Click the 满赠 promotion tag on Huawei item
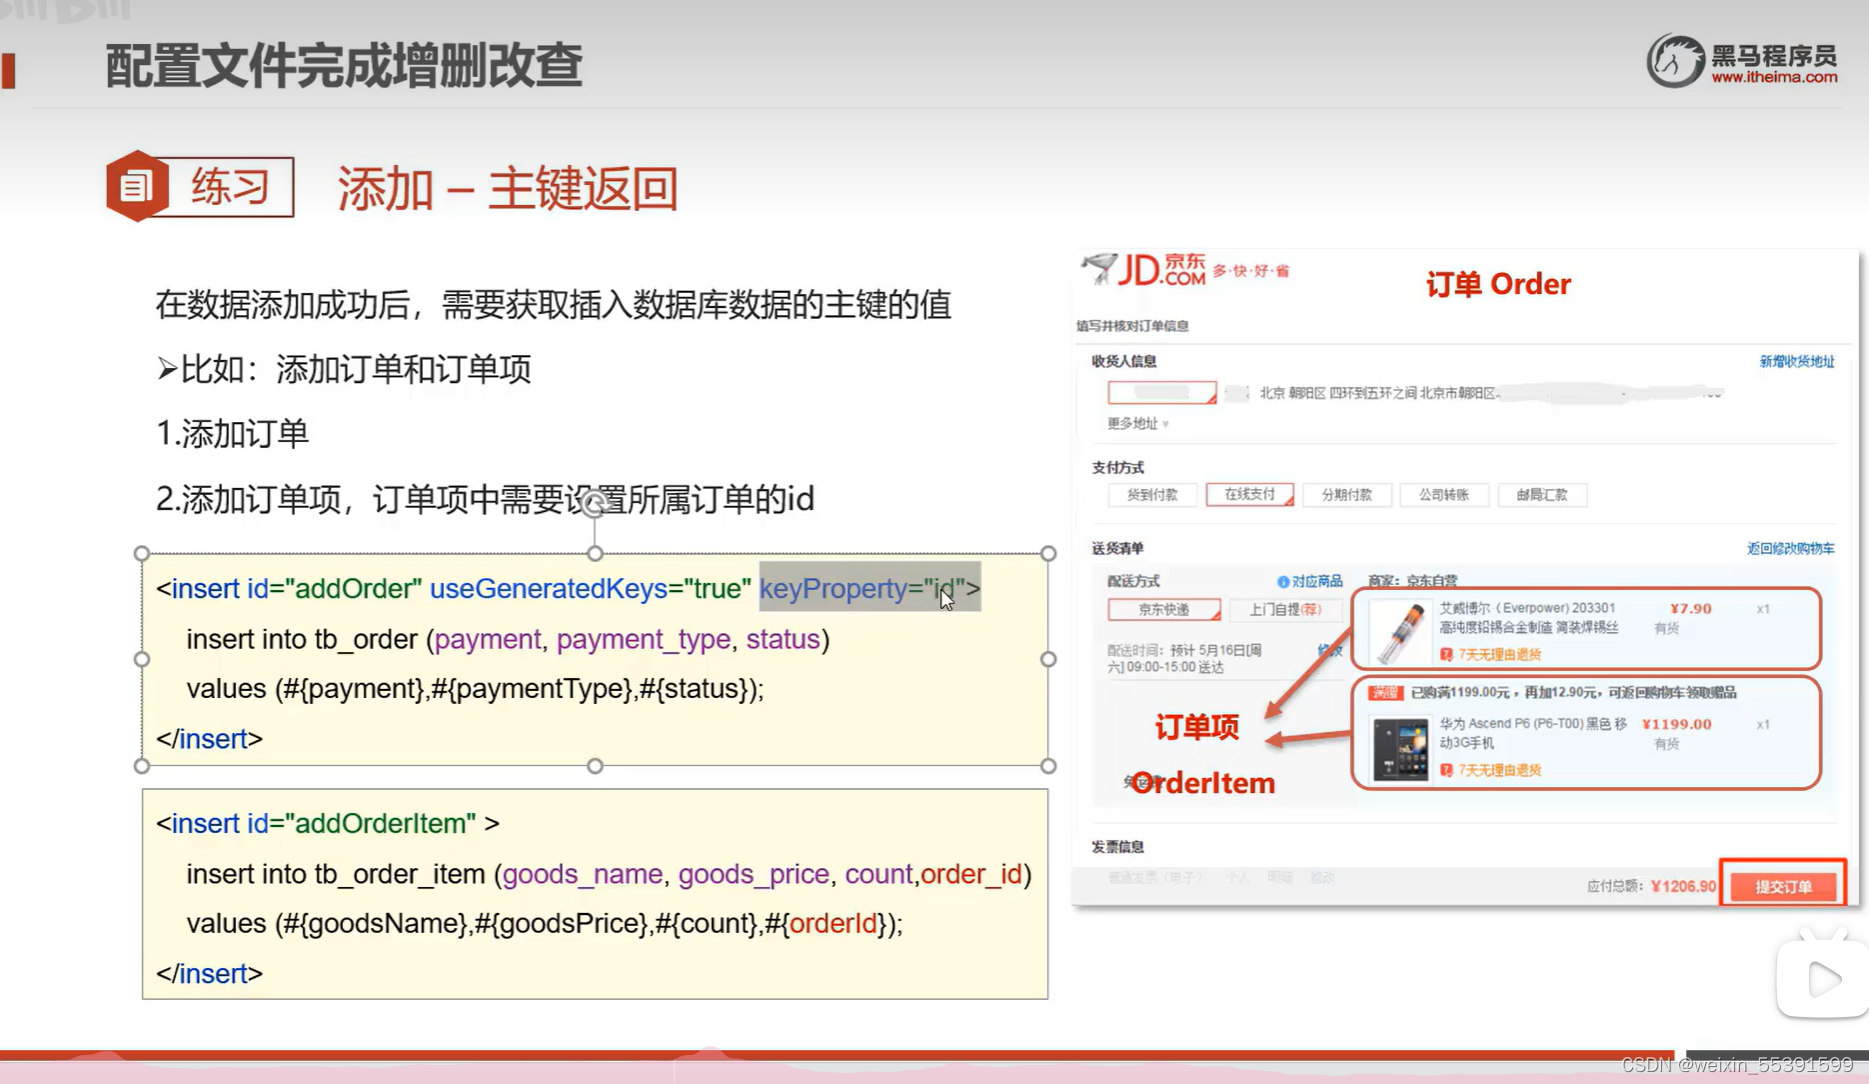Viewport: 1869px width, 1084px height. 1385,692
